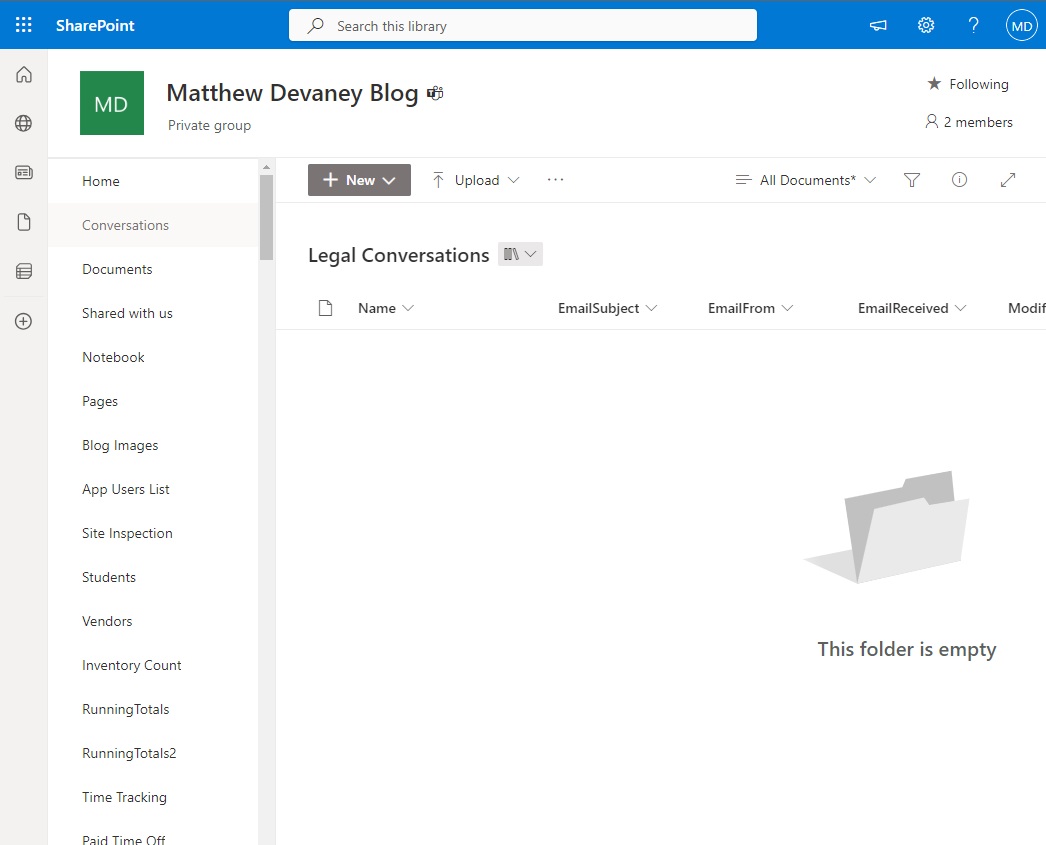Click the MD account avatar
The height and width of the screenshot is (845, 1046).
coord(1021,25)
